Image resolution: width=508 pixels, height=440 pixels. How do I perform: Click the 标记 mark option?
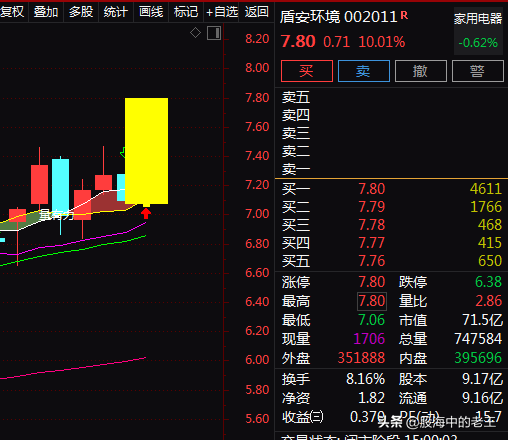click(186, 12)
